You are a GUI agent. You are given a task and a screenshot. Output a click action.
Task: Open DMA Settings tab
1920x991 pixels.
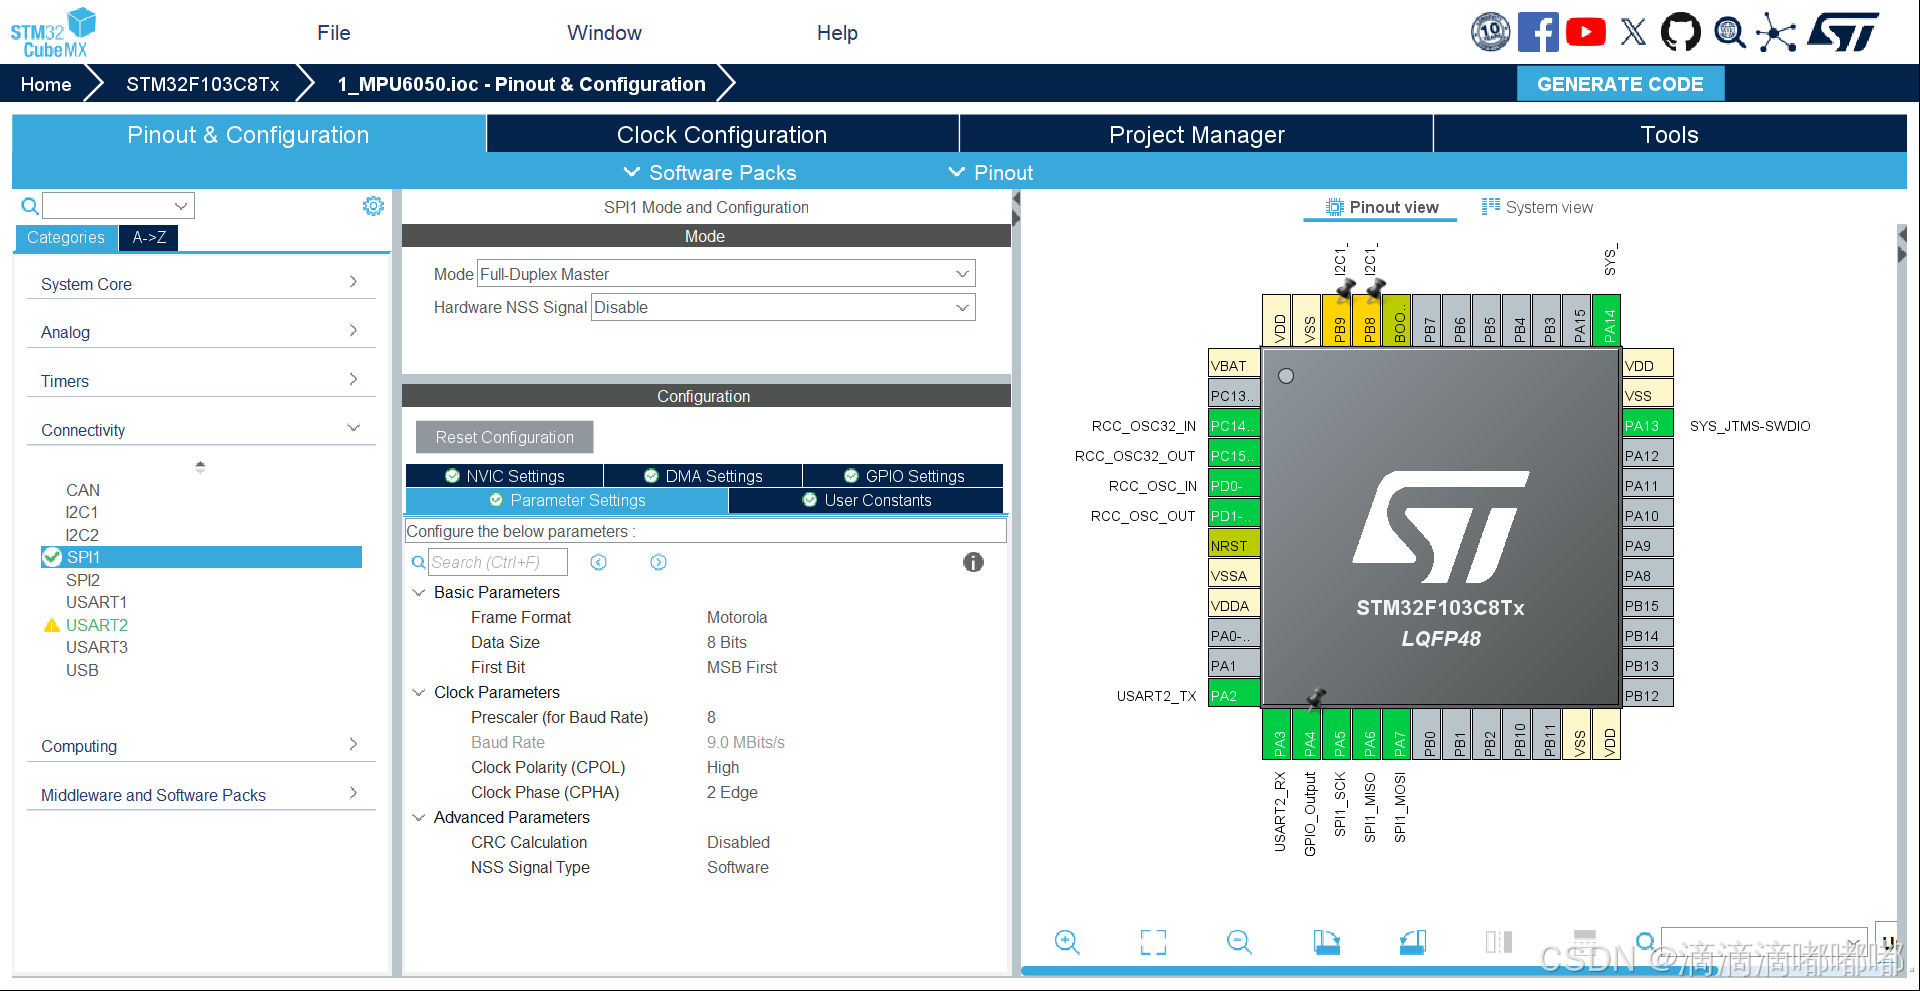click(x=703, y=476)
